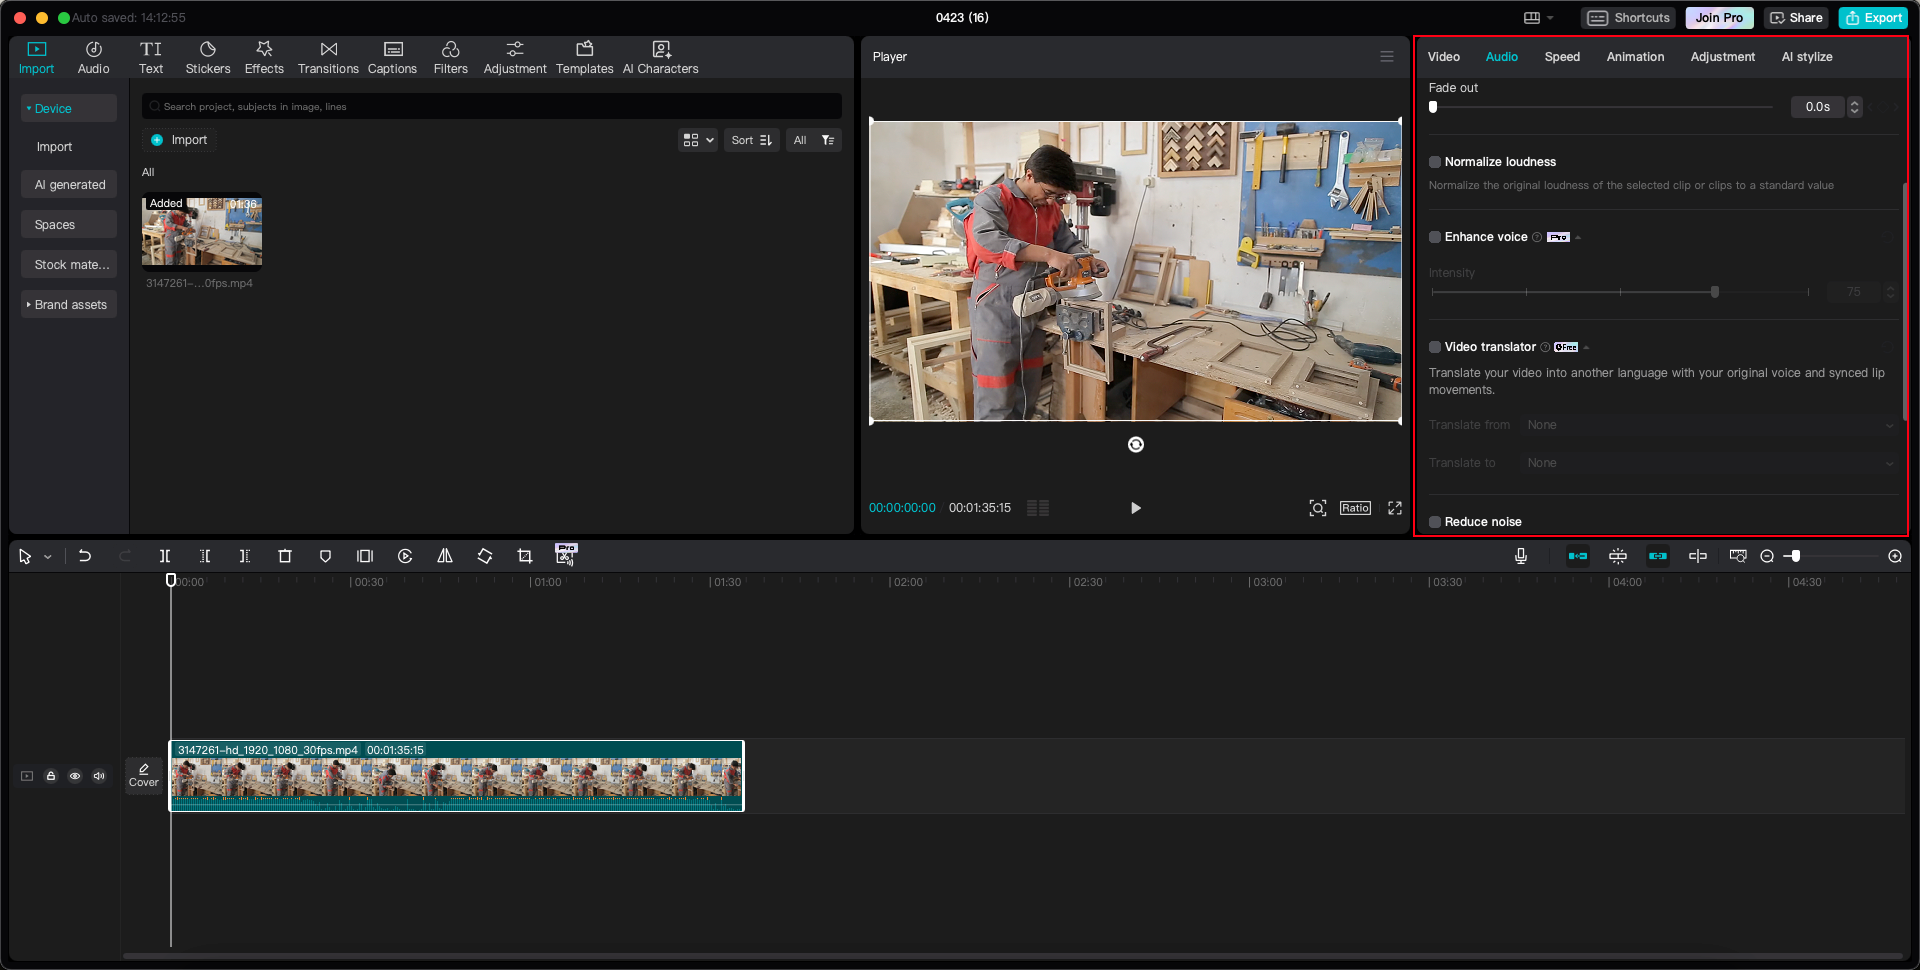Open the Sort options in media panel

751,140
